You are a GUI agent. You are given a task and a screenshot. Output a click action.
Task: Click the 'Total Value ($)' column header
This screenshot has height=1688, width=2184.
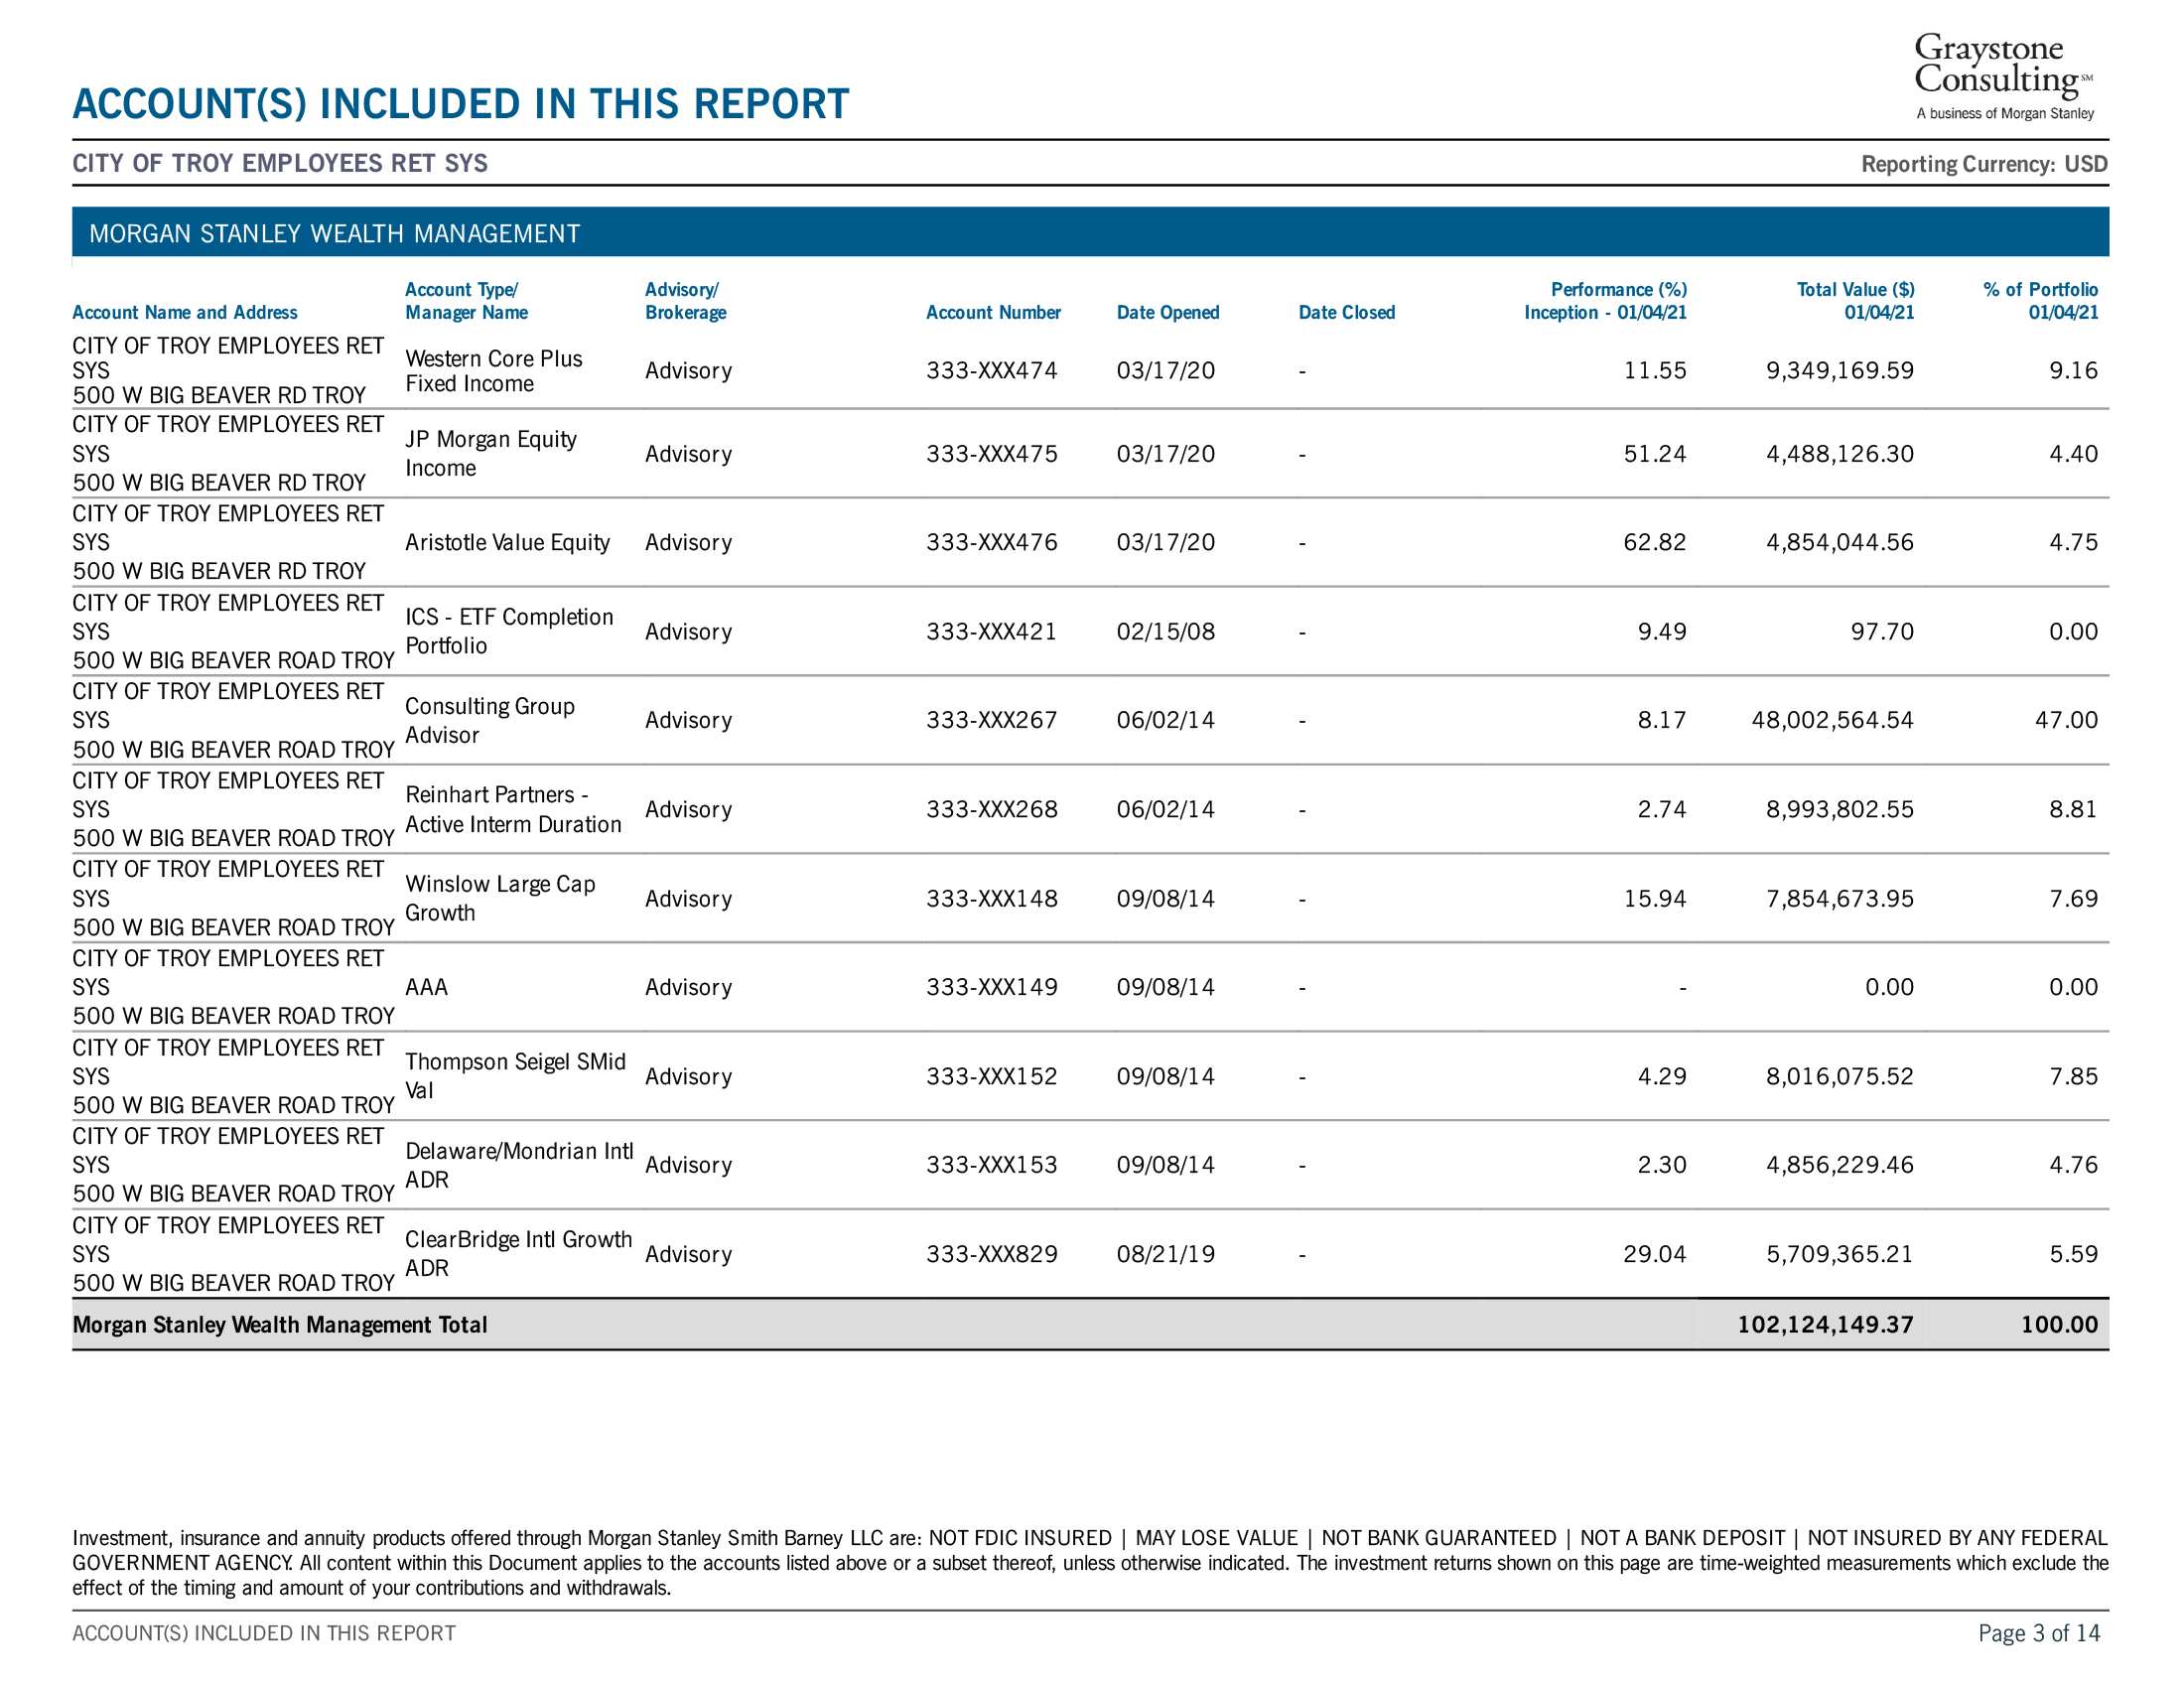pyautogui.click(x=1855, y=301)
